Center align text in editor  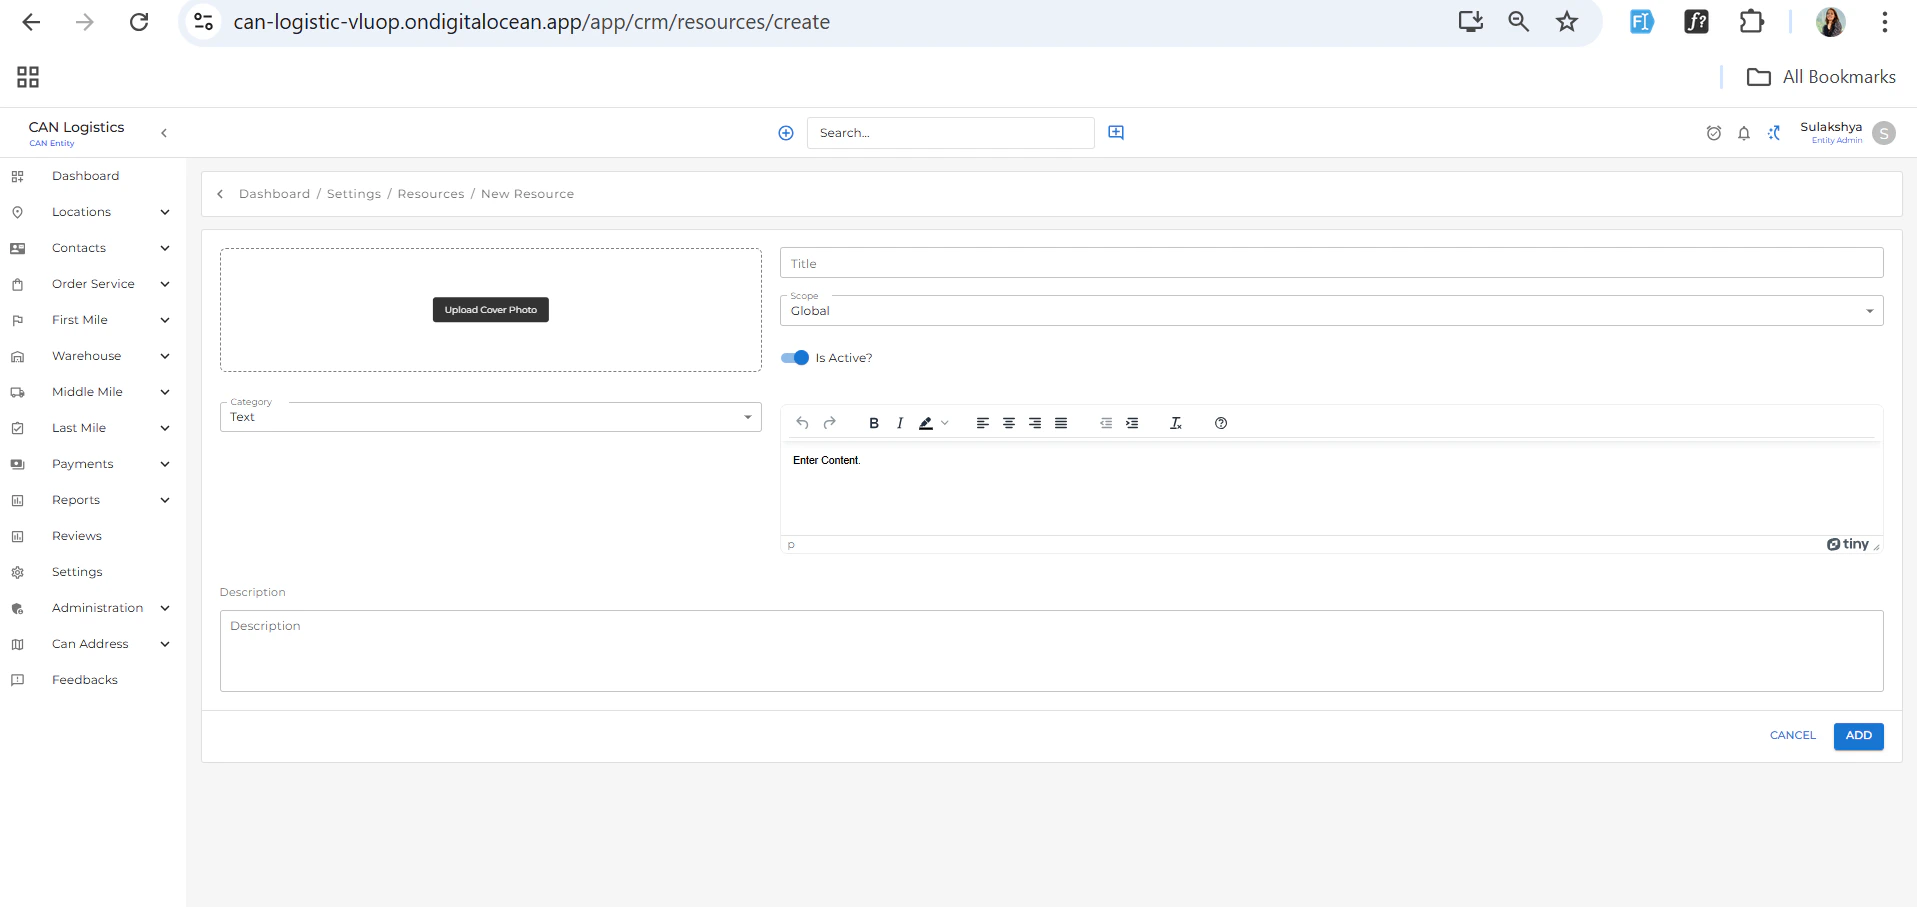click(x=1009, y=423)
